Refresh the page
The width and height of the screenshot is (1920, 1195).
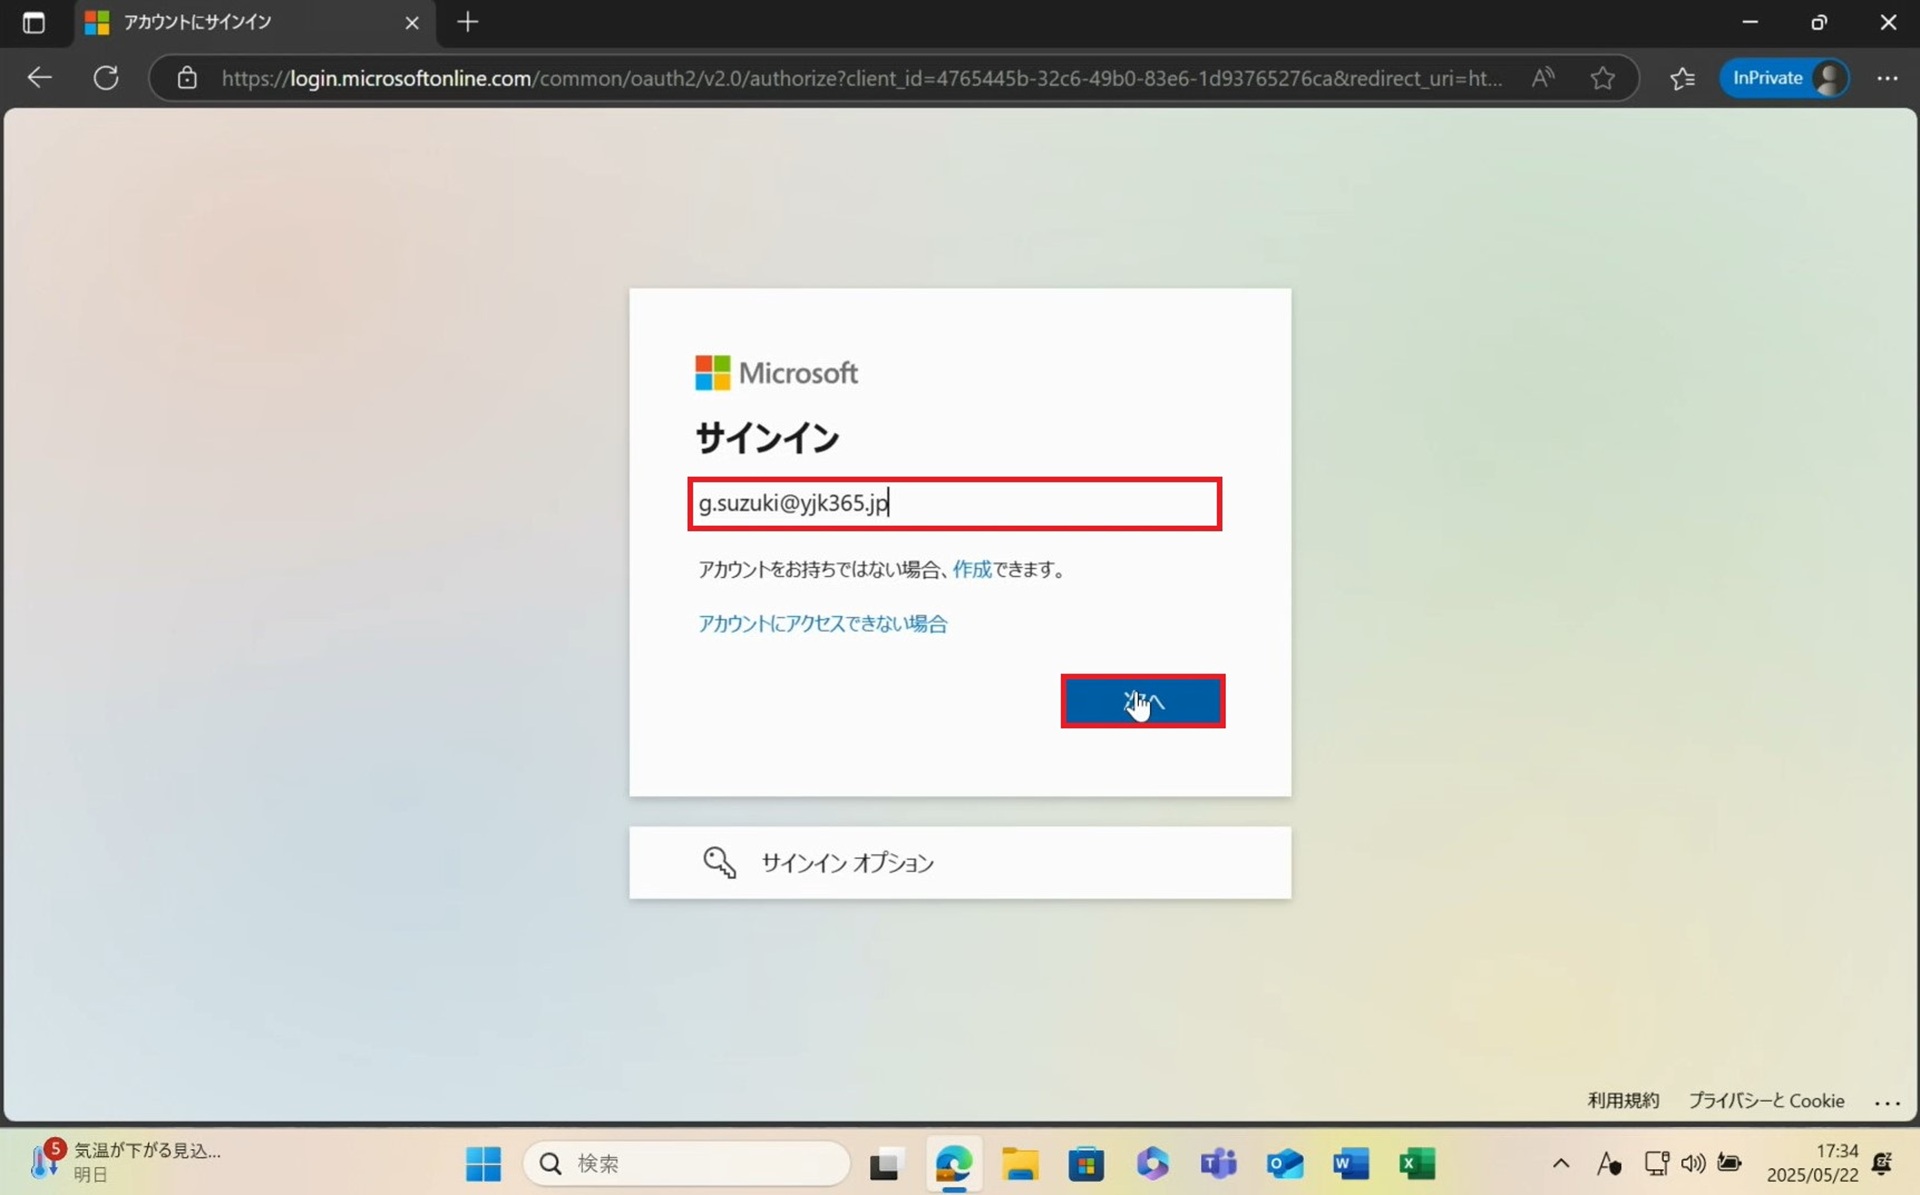click(x=106, y=78)
